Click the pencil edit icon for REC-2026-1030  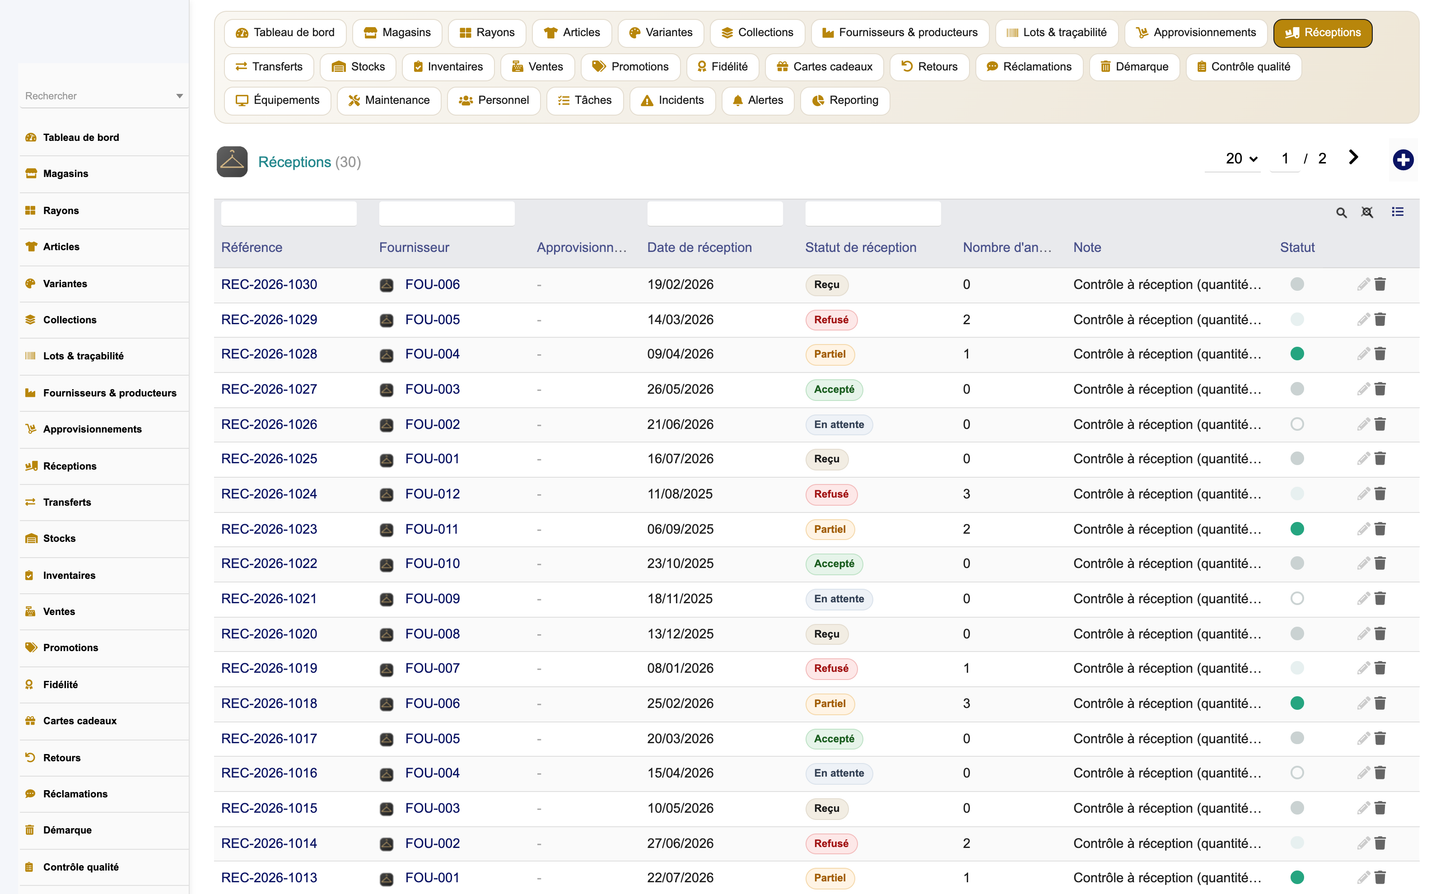tap(1363, 285)
